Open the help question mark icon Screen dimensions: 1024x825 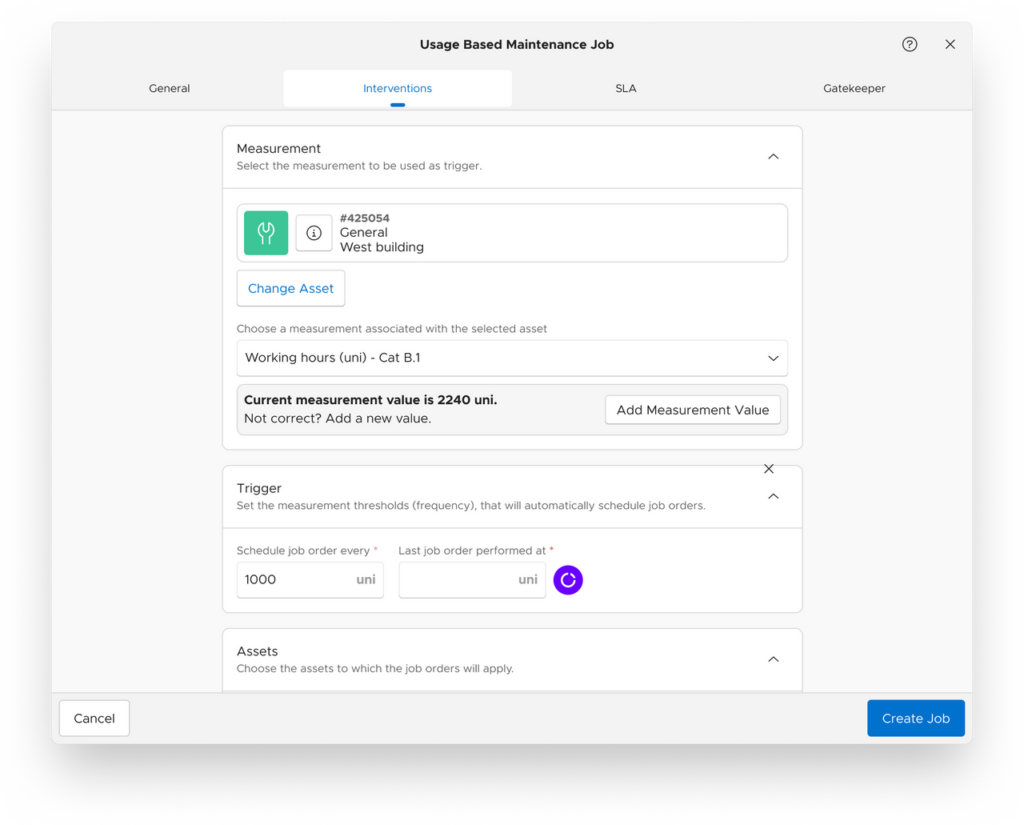click(909, 44)
